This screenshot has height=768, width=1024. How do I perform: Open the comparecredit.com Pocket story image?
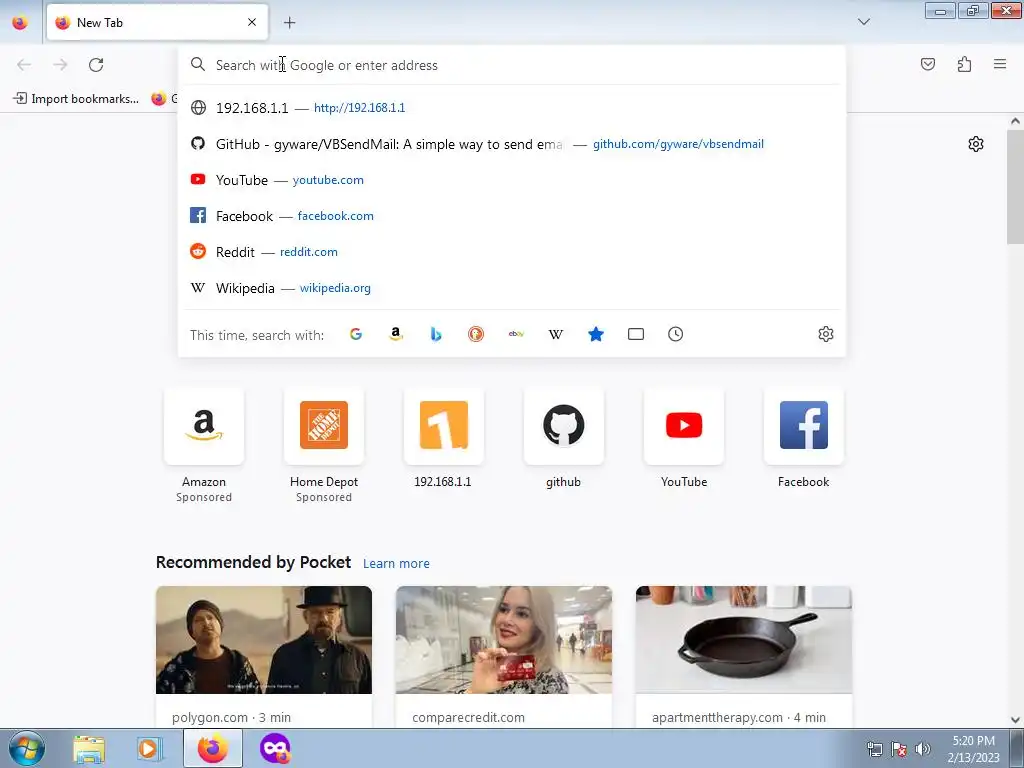[x=504, y=640]
